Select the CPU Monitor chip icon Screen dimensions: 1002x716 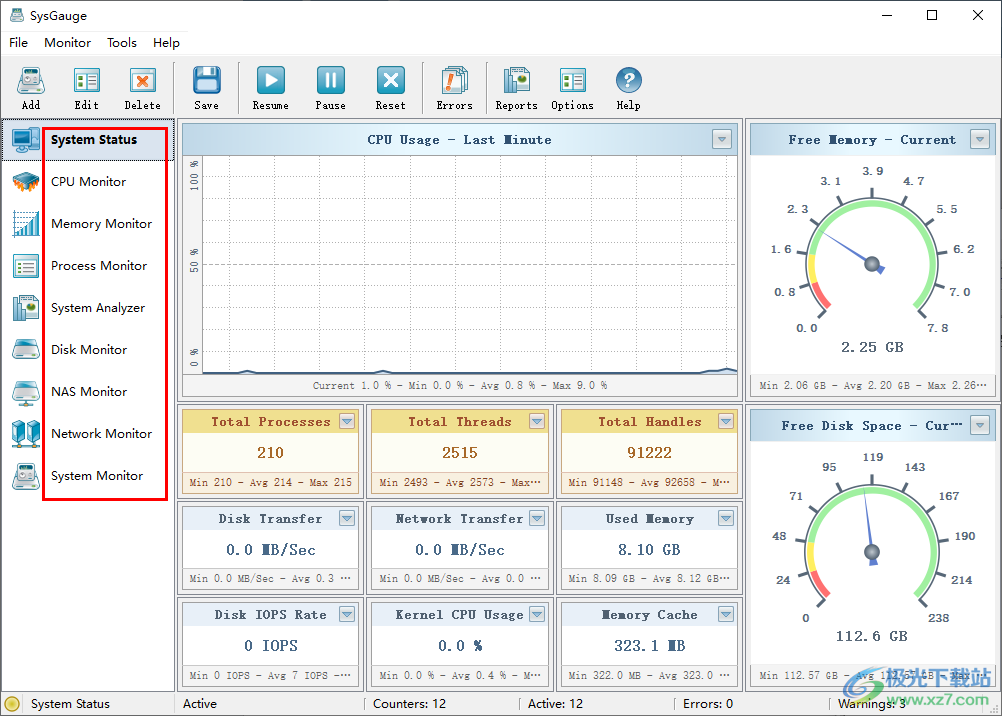tap(26, 182)
